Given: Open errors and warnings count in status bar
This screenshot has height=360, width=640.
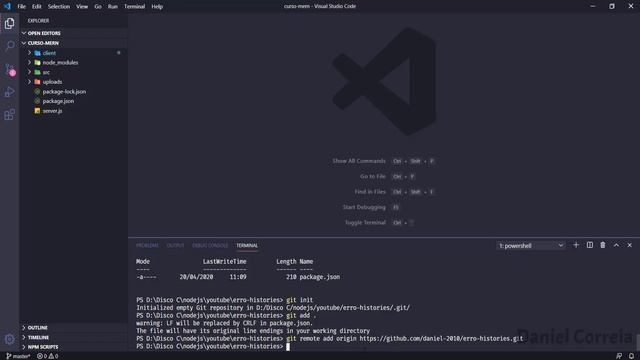Looking at the screenshot, I should coord(47,356).
